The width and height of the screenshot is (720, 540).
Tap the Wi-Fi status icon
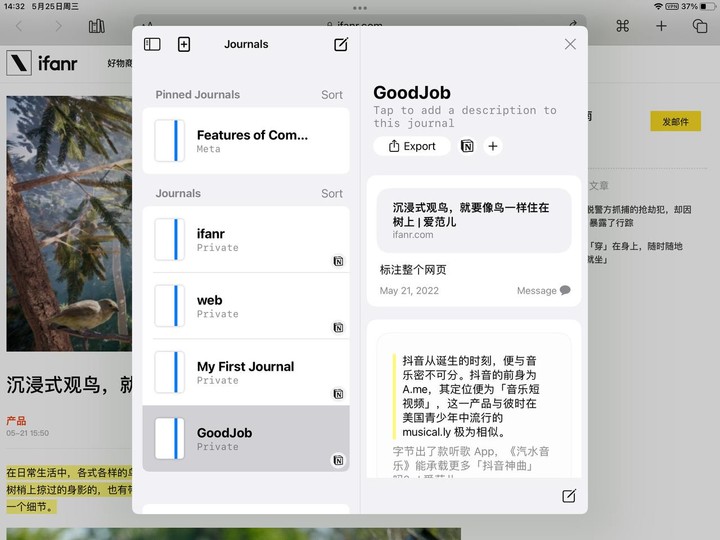click(658, 6)
